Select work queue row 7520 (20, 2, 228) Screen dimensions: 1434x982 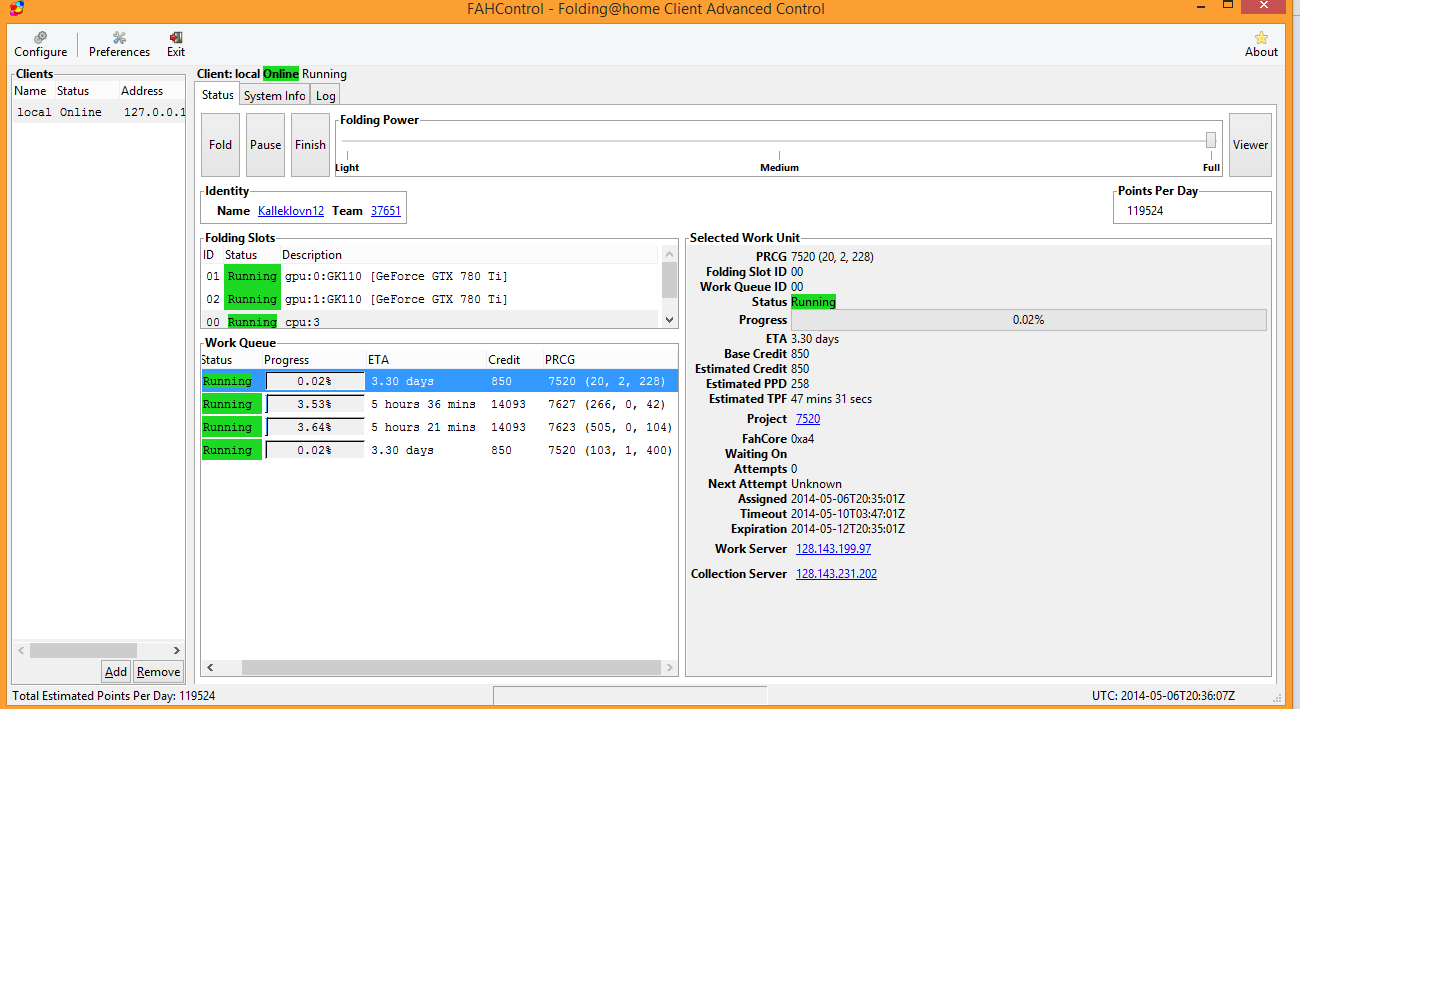click(439, 381)
